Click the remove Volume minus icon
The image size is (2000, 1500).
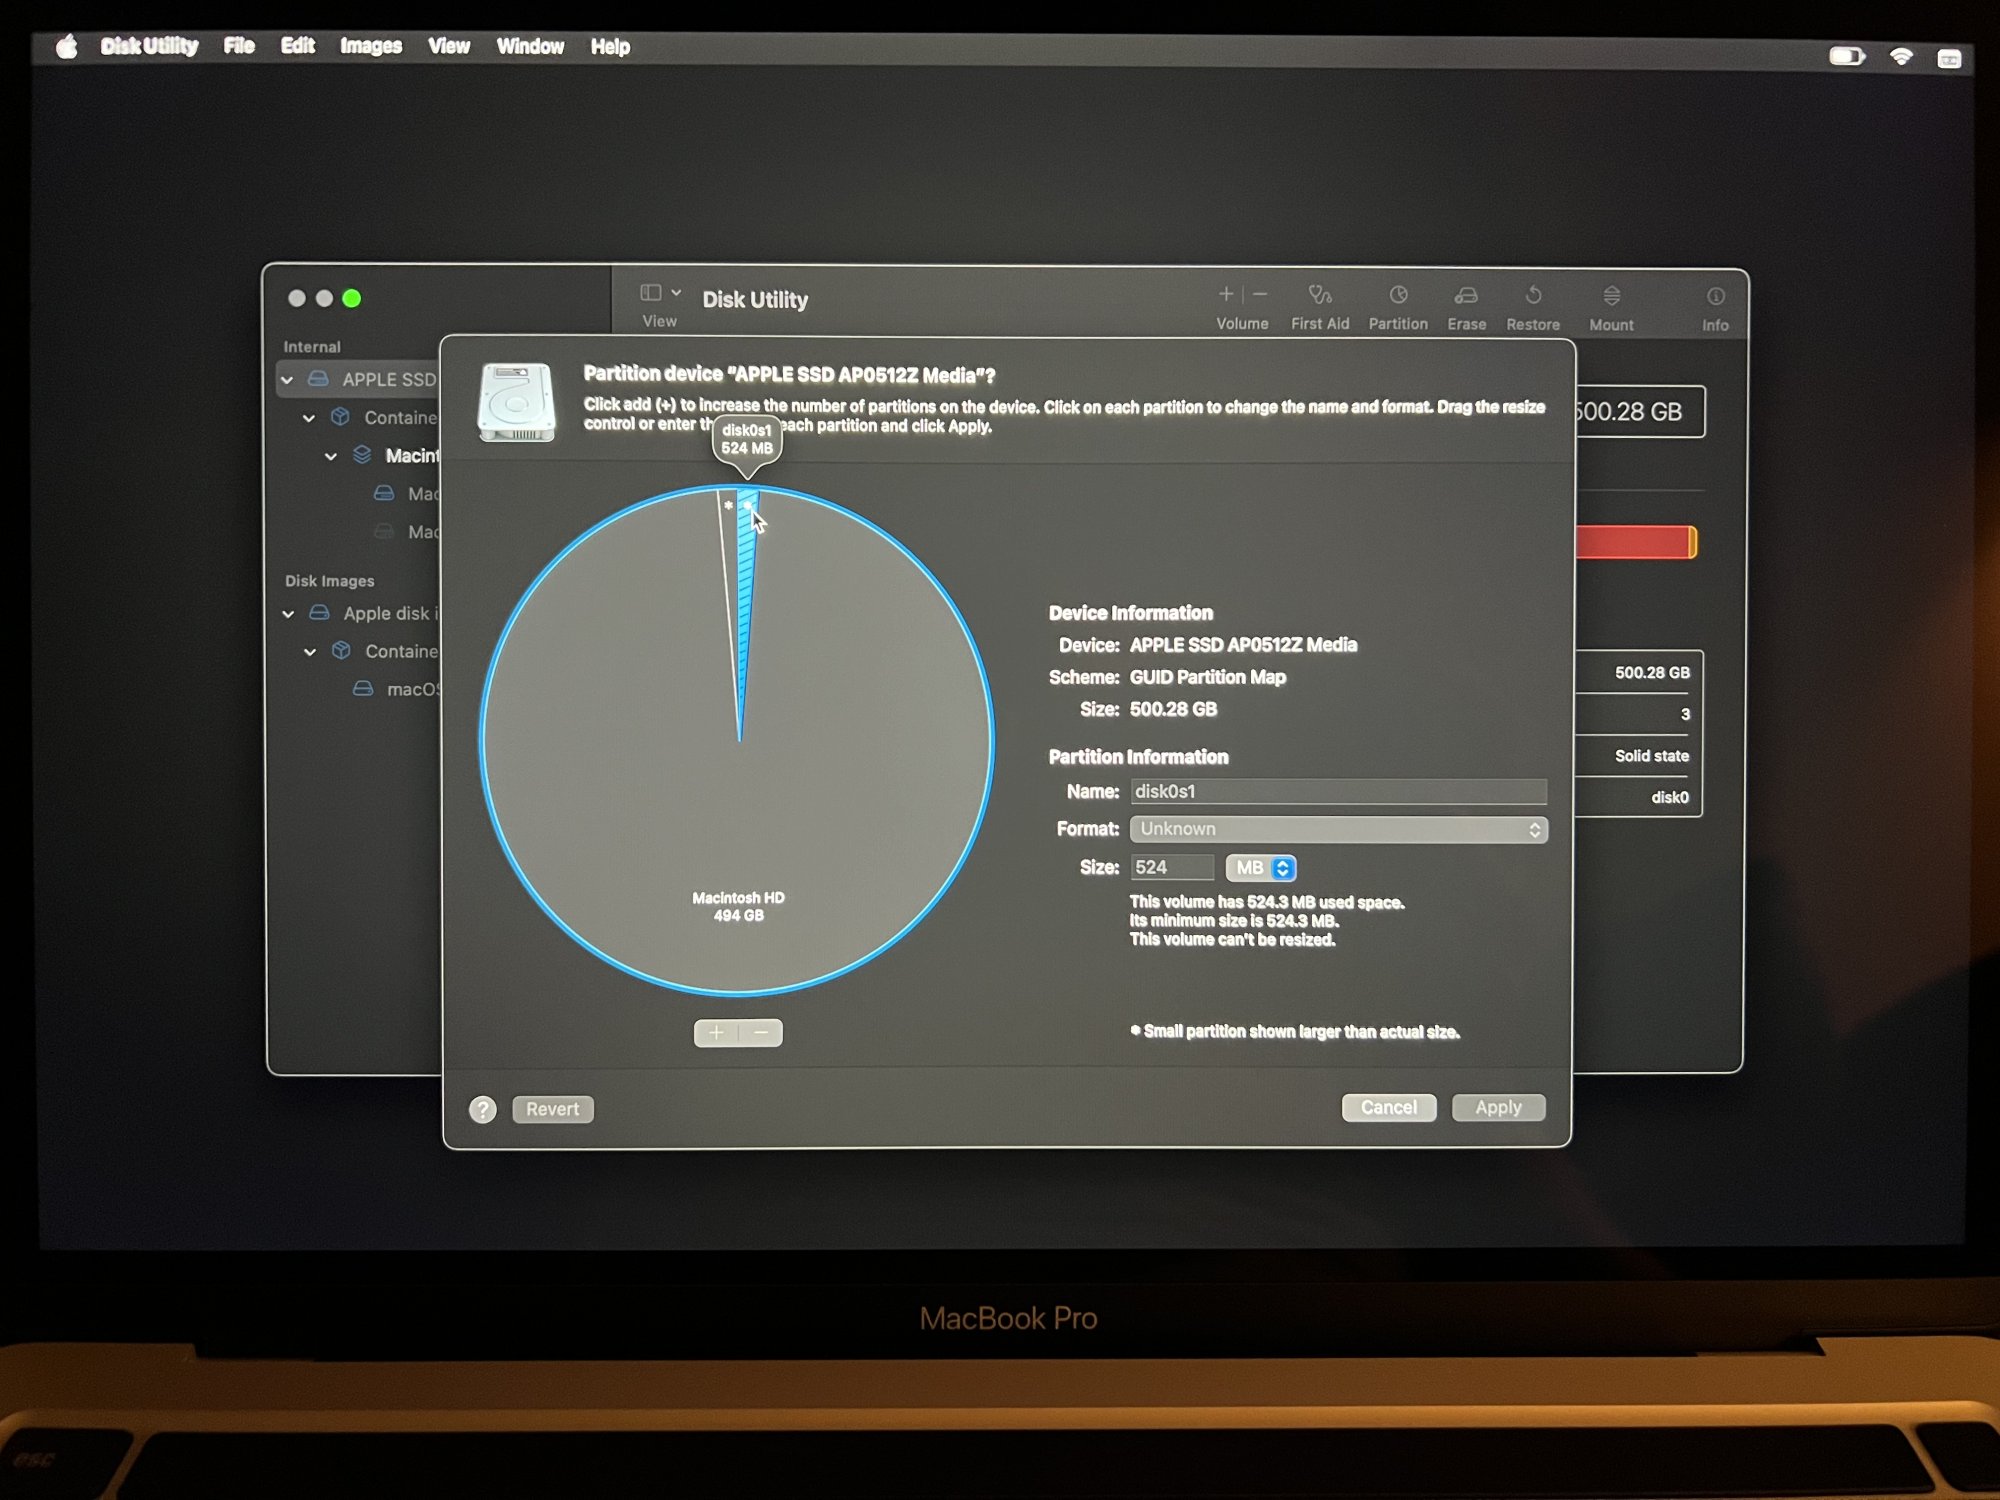tap(1260, 294)
